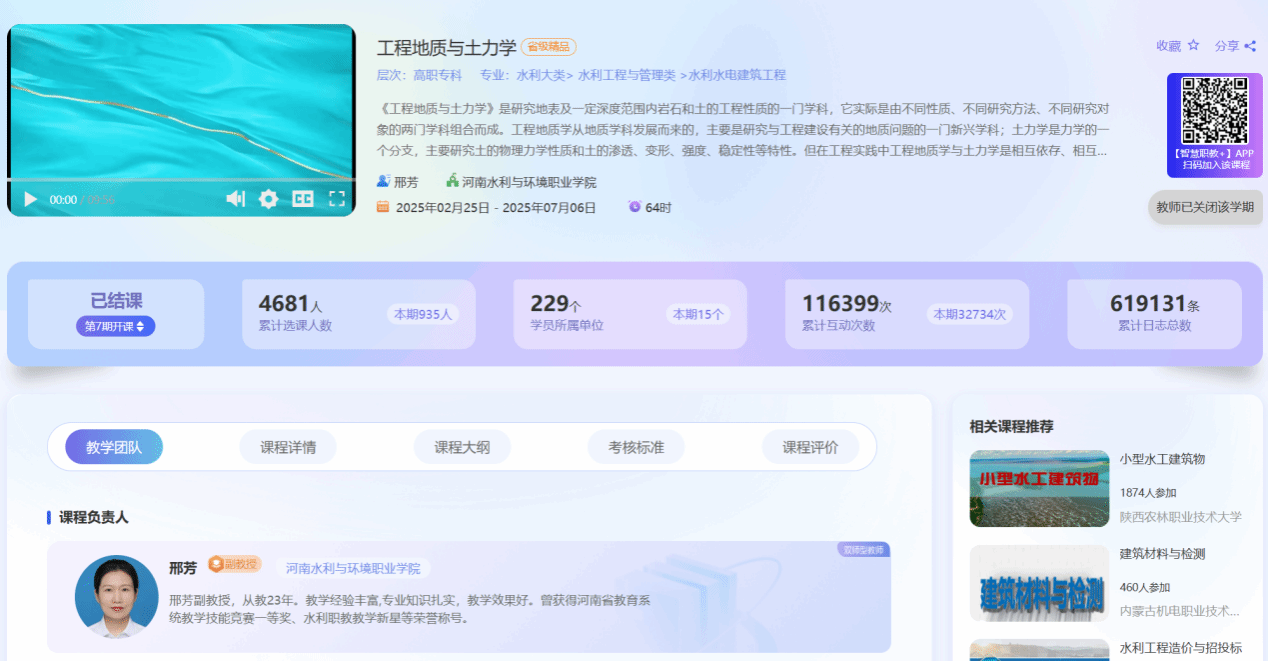Open video settings gear

(x=268, y=199)
